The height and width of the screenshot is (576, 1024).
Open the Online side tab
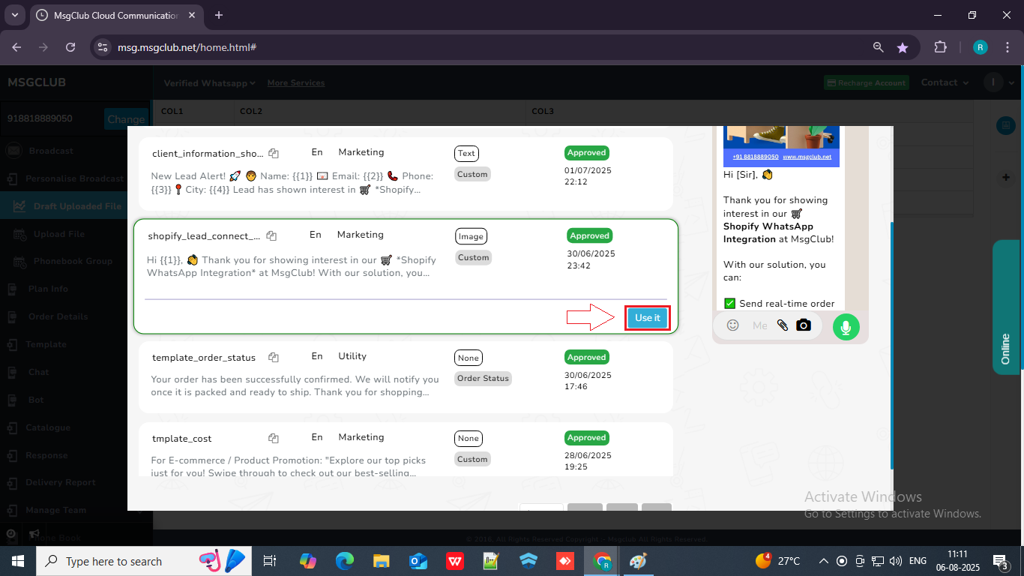[x=1006, y=307]
